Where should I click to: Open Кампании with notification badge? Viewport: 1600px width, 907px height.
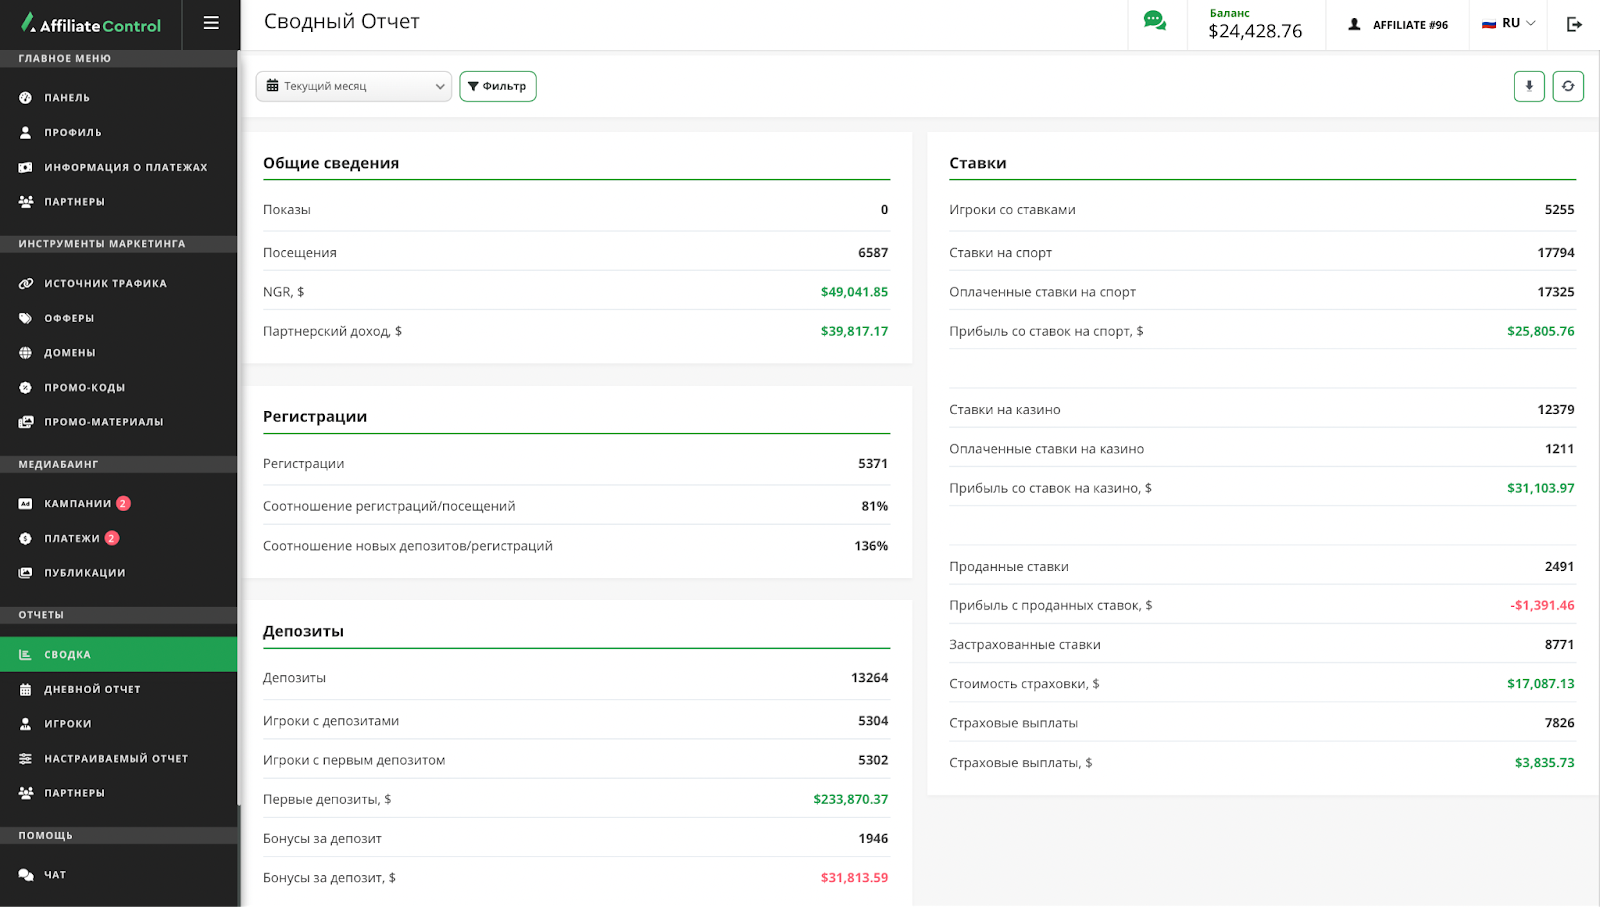pos(78,504)
